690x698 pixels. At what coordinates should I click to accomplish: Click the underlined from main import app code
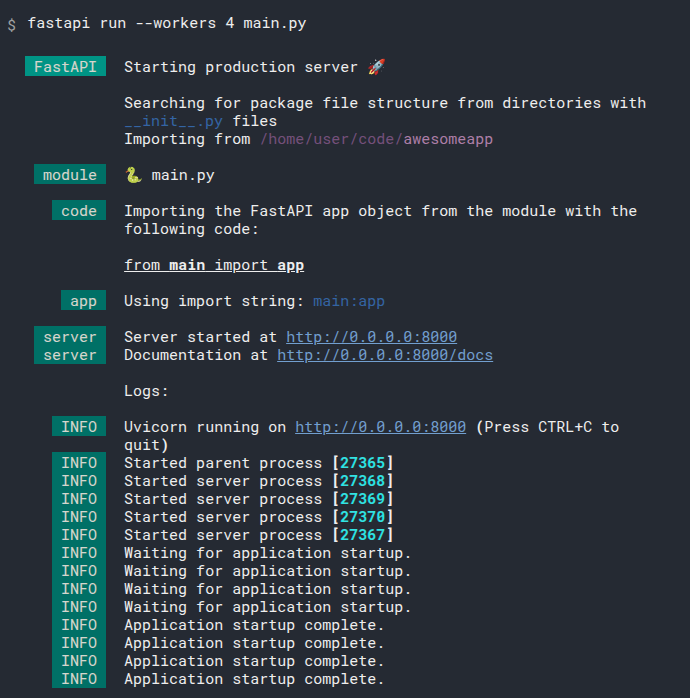214,265
